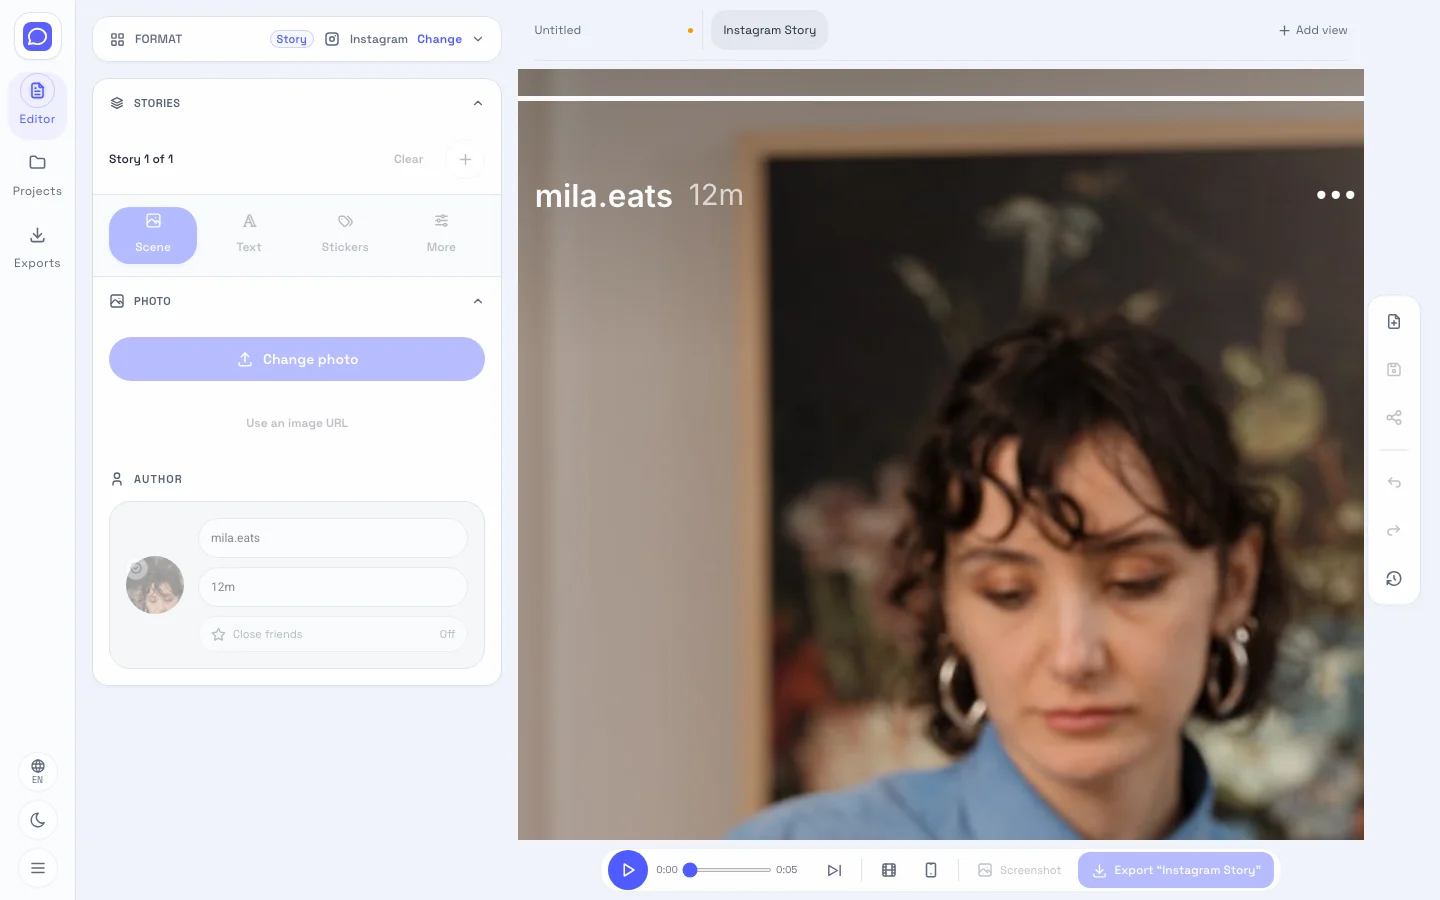The width and height of the screenshot is (1440, 900).
Task: Export the Instagram Story
Action: 1176,870
